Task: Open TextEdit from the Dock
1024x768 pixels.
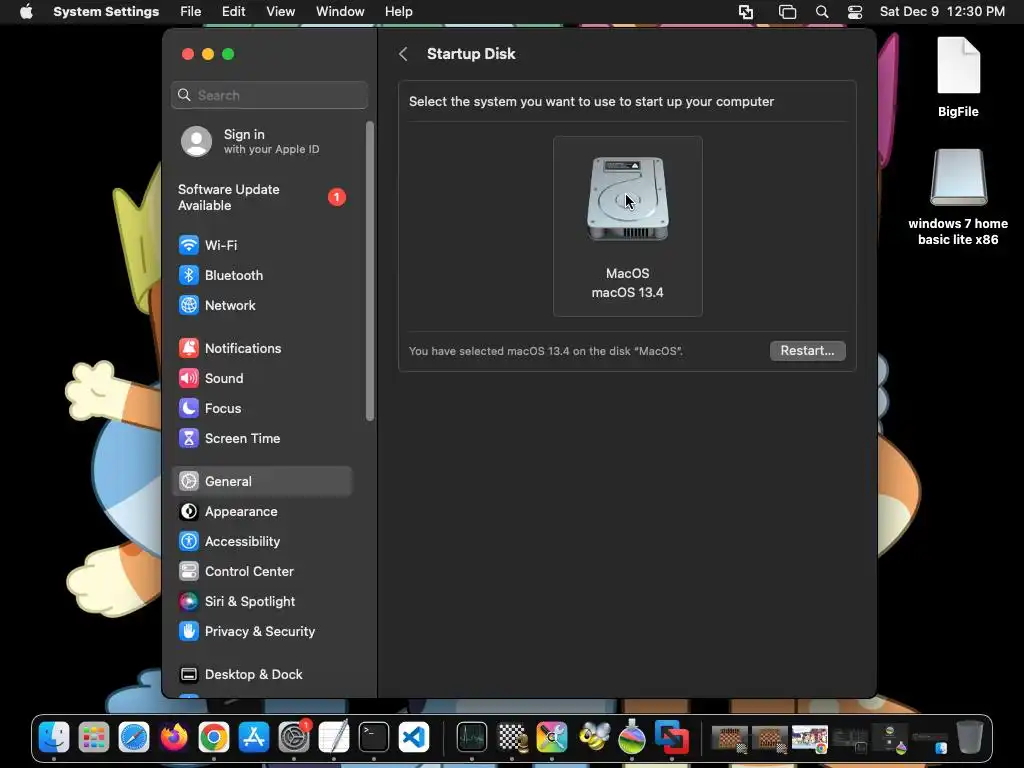Action: coord(334,738)
